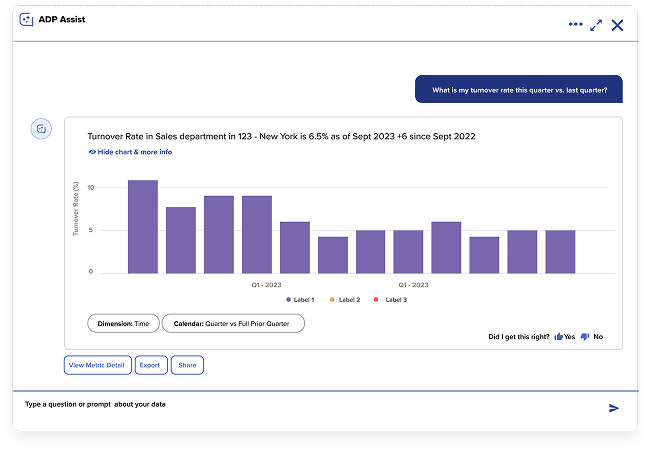Click the thumbs up Yes feedback icon

559,336
